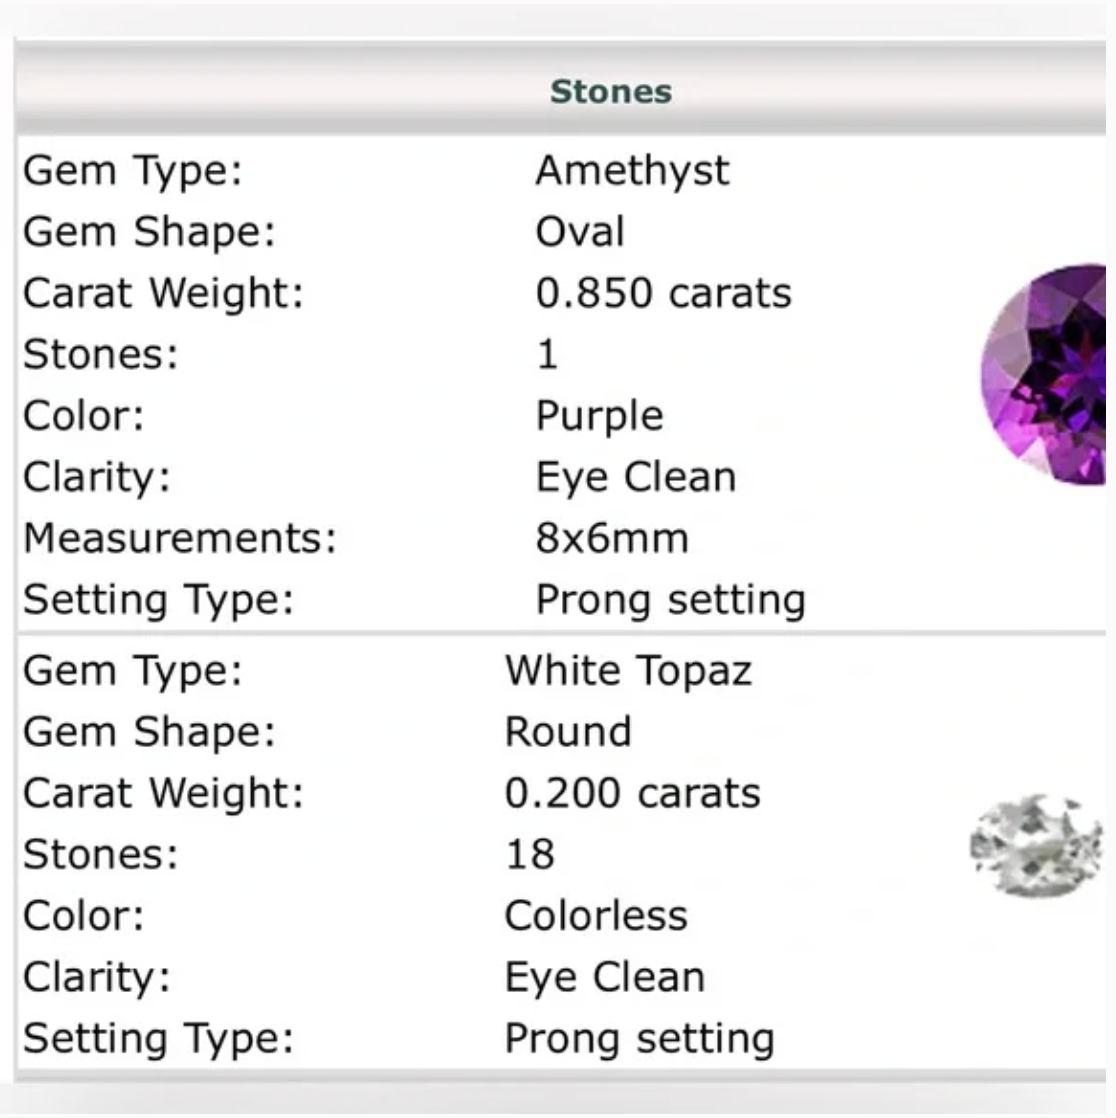This screenshot has height=1118, width=1116.
Task: Select the stone count value 18
Action: (x=529, y=854)
